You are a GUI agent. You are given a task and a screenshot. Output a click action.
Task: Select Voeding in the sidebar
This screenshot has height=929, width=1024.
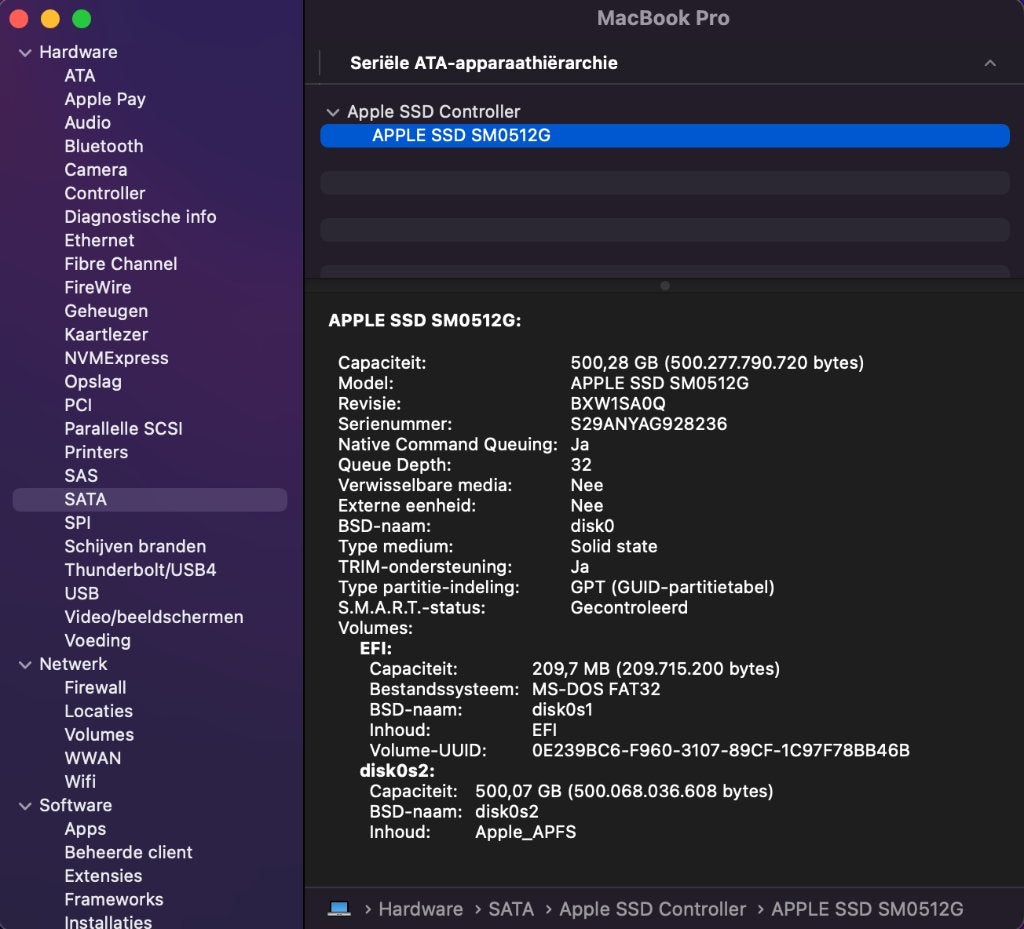click(x=97, y=641)
